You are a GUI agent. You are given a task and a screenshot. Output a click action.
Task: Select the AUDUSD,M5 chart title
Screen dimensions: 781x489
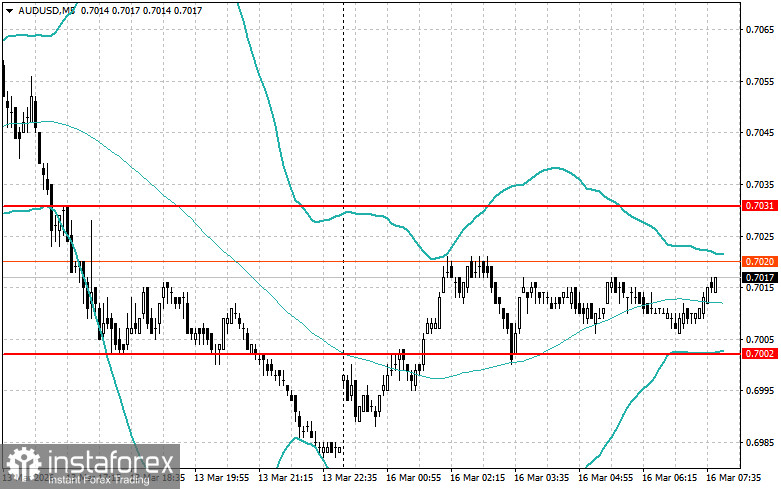(x=46, y=10)
